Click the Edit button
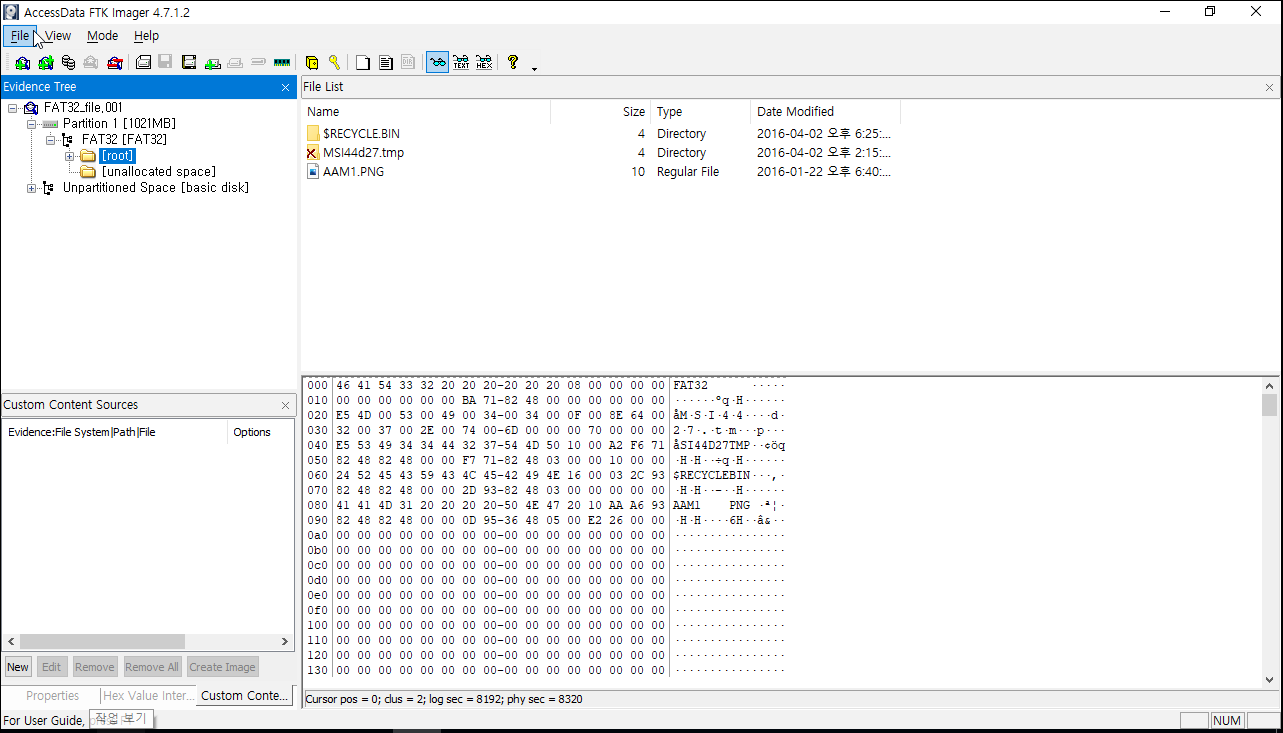 [52, 667]
